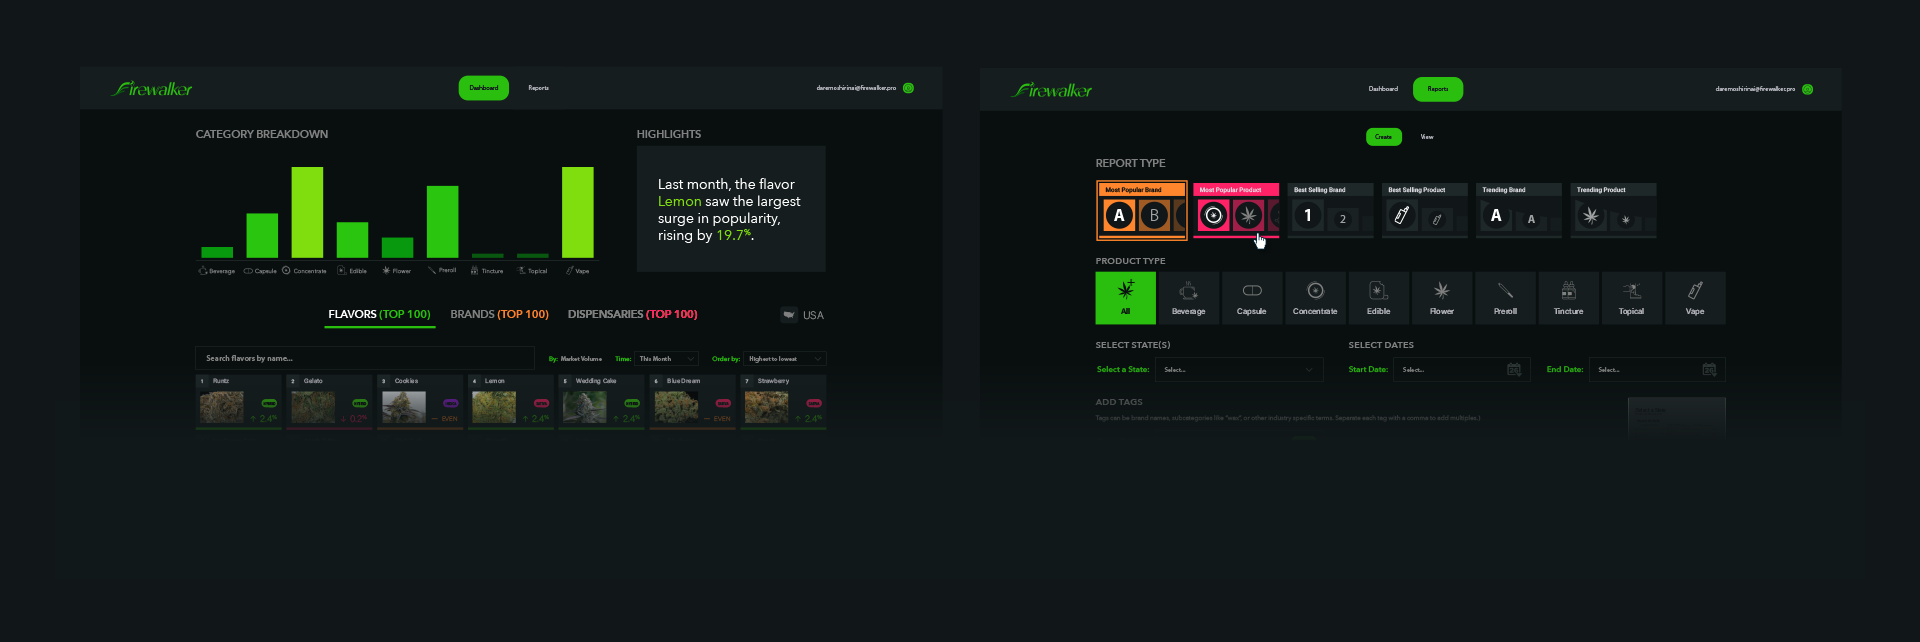Viewport: 1920px width, 642px height.
Task: Toggle the Create mode pill button
Action: click(1383, 137)
